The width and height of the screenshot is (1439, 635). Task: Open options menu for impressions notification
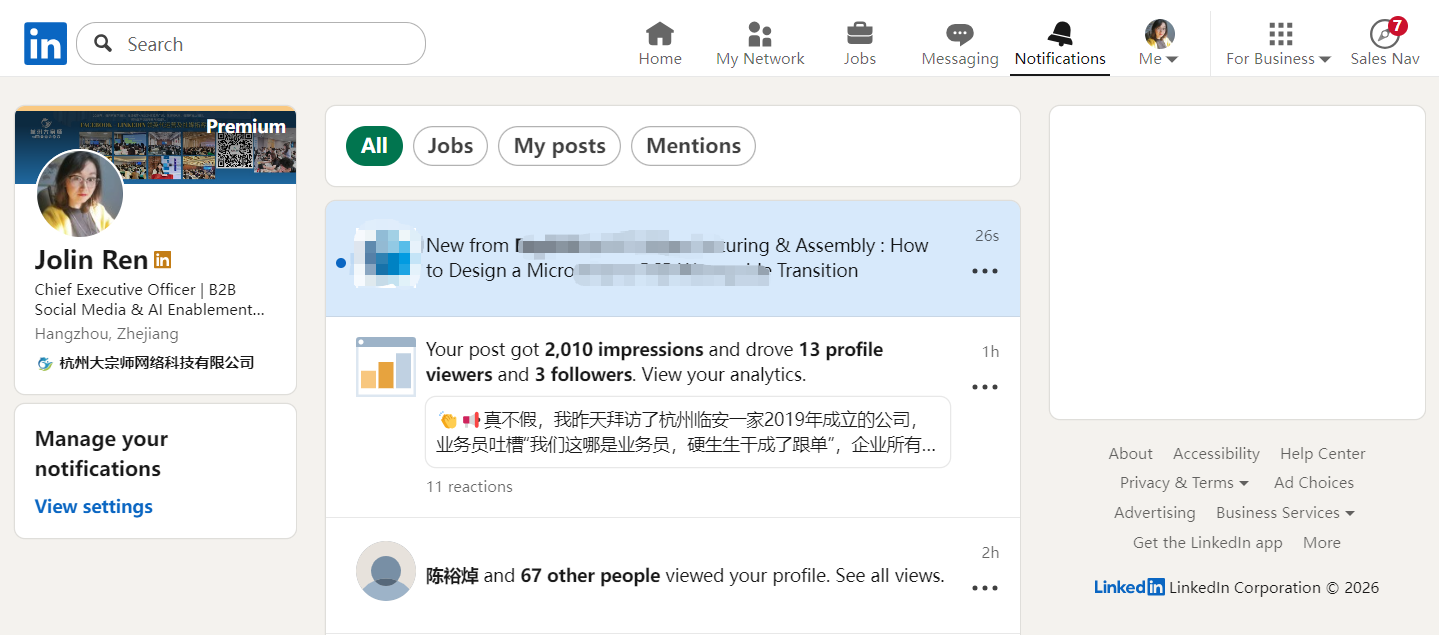pyautogui.click(x=985, y=387)
